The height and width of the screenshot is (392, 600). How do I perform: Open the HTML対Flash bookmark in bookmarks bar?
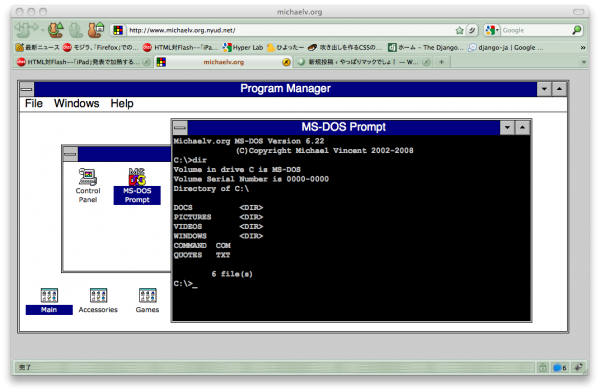[180, 47]
